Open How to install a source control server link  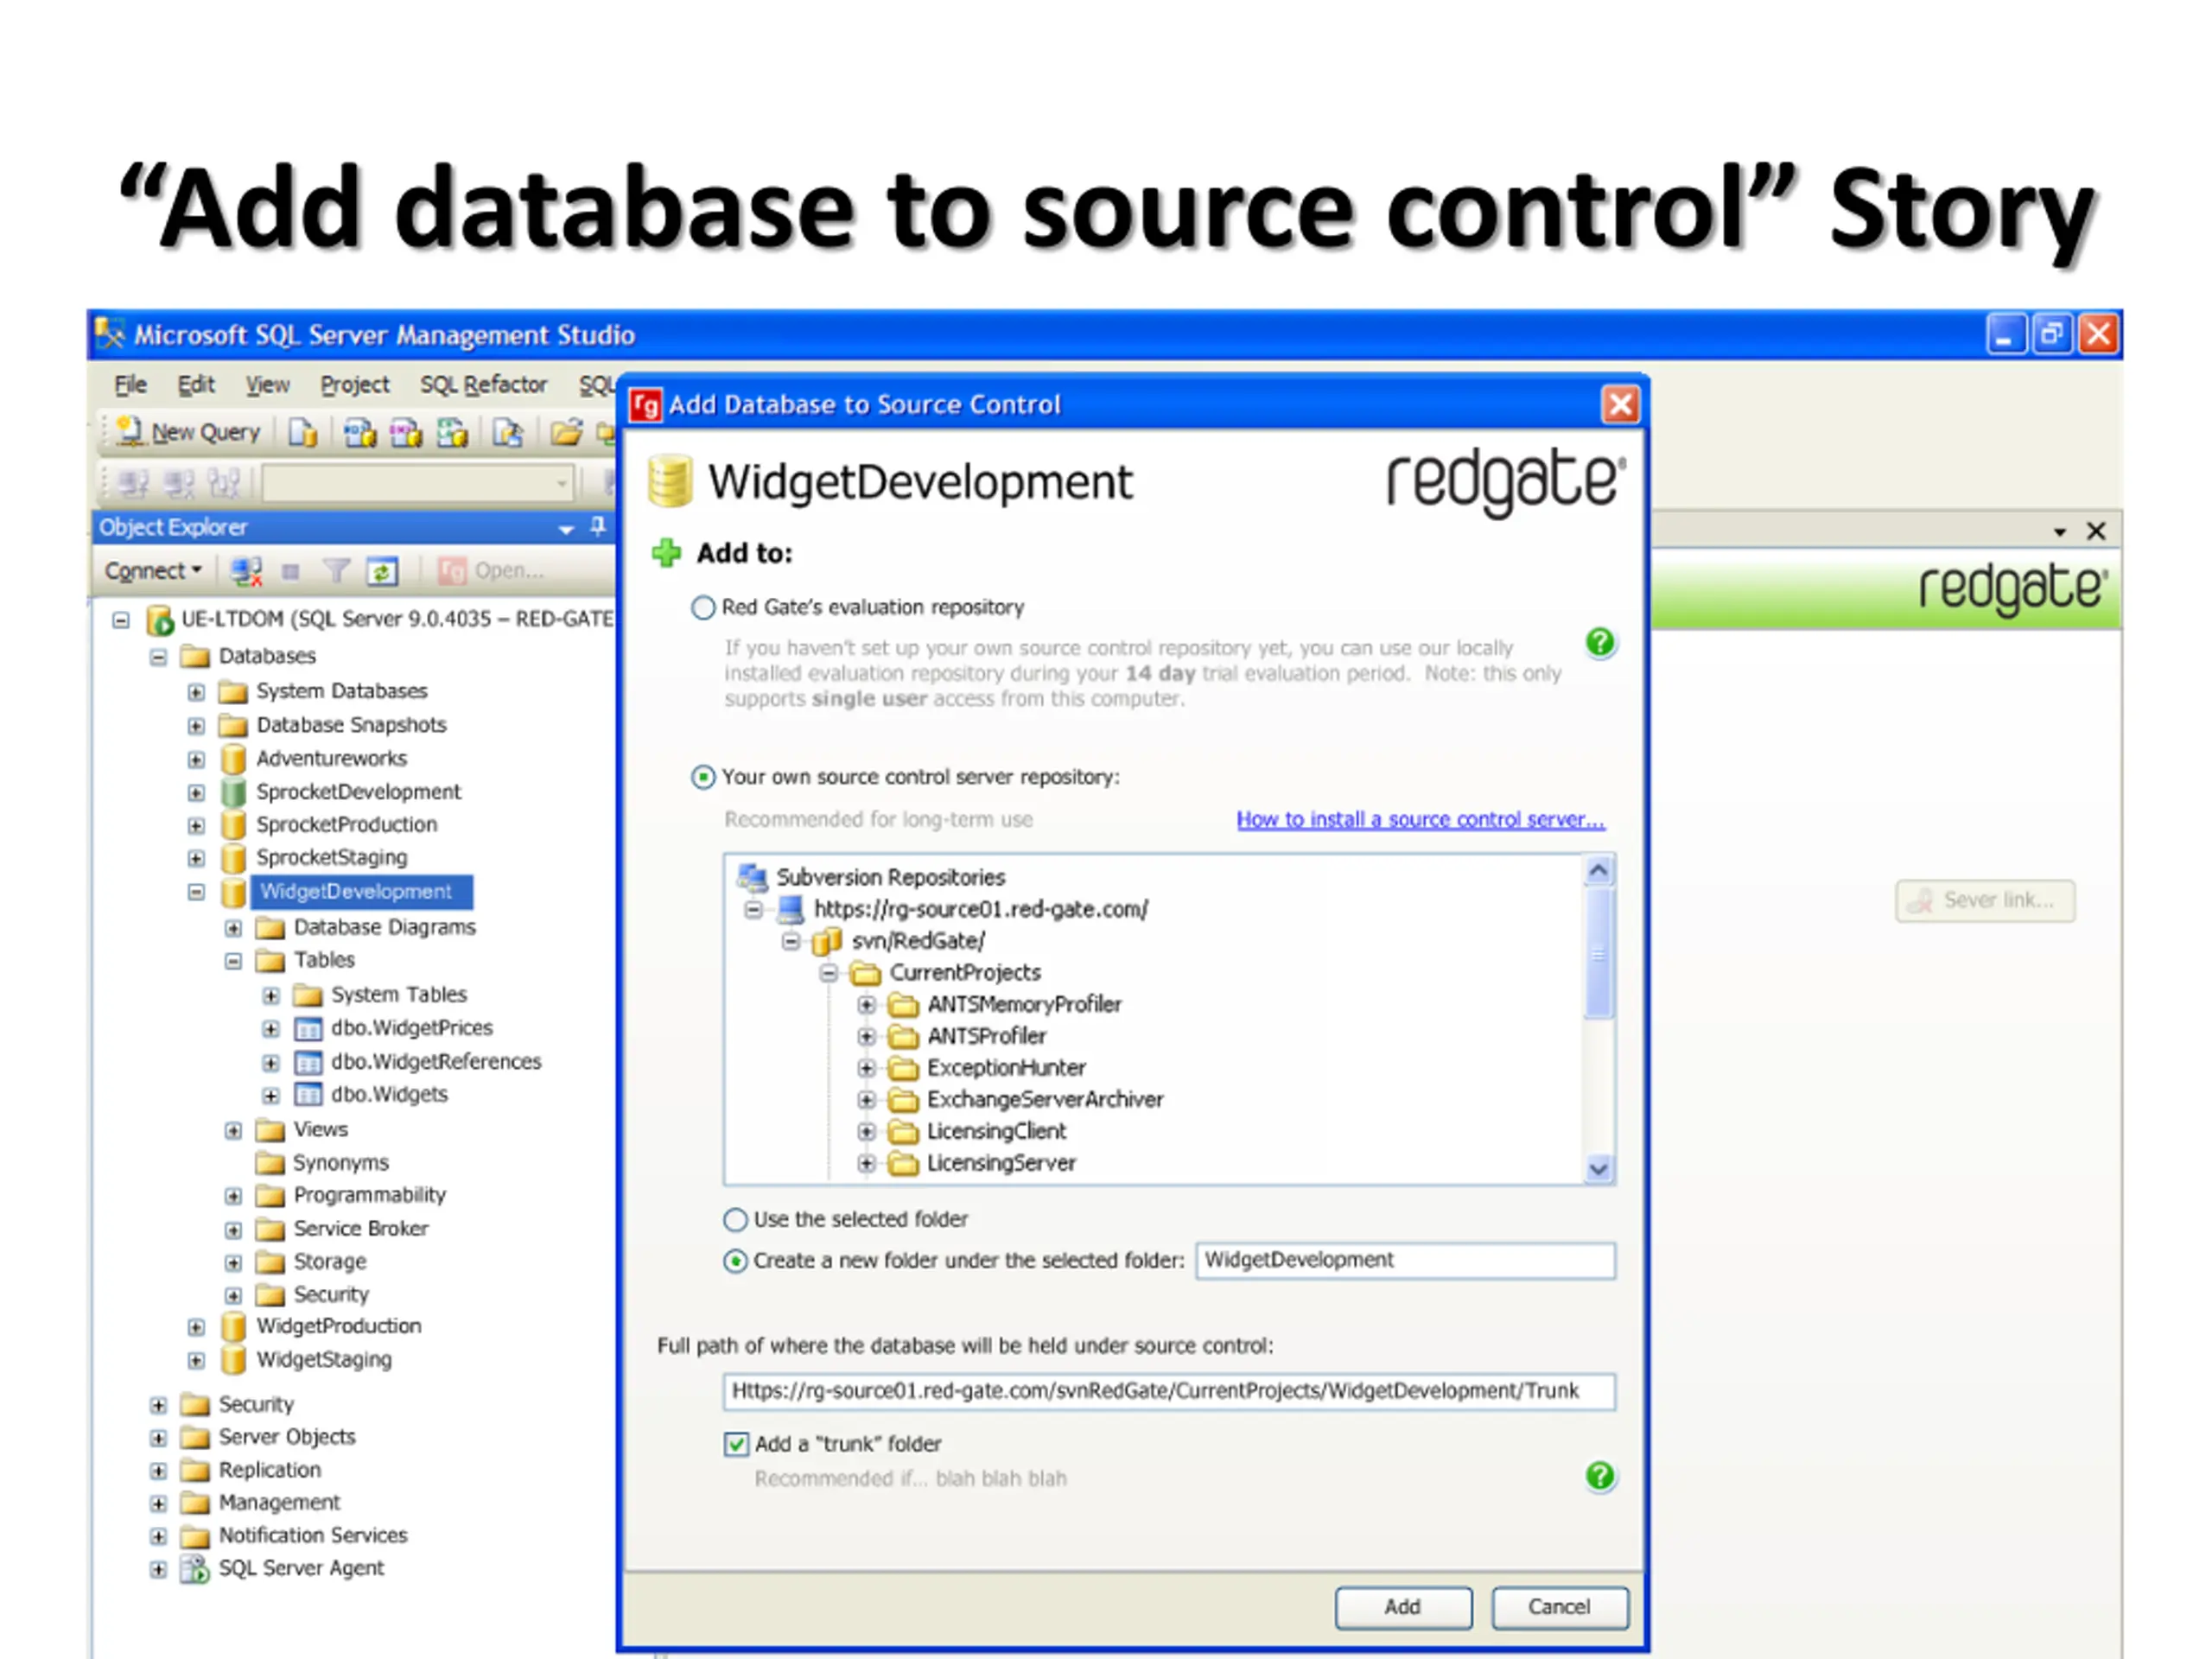tap(1420, 820)
